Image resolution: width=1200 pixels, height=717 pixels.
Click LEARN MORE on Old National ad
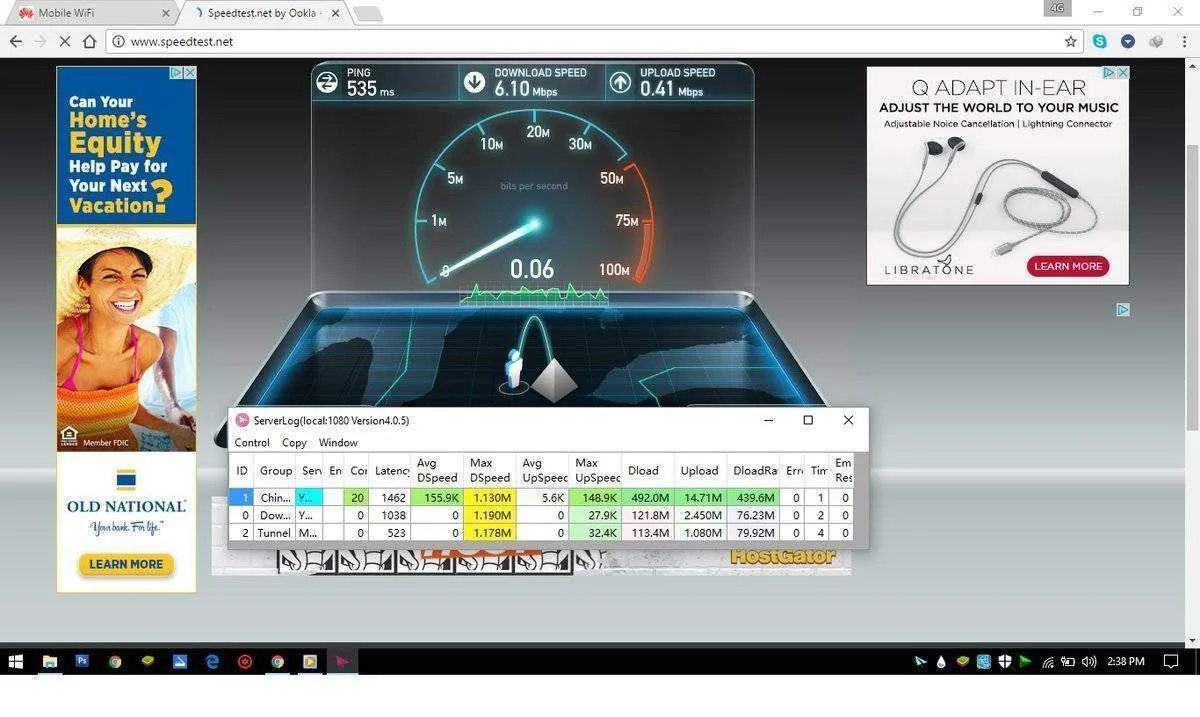coord(126,564)
